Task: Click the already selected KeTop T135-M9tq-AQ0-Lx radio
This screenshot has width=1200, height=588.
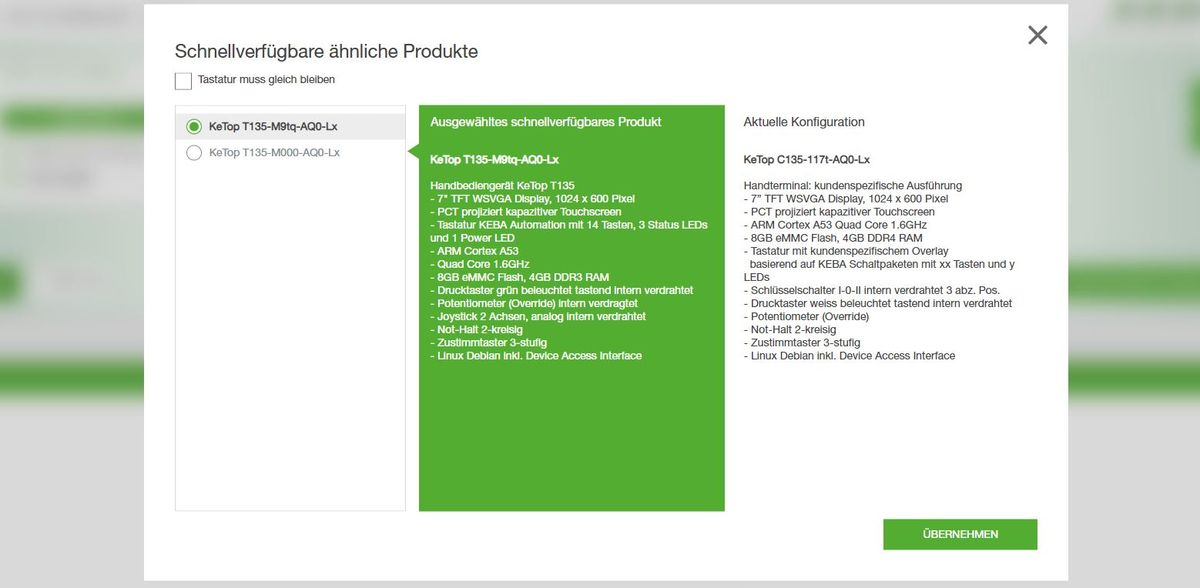Action: [194, 128]
